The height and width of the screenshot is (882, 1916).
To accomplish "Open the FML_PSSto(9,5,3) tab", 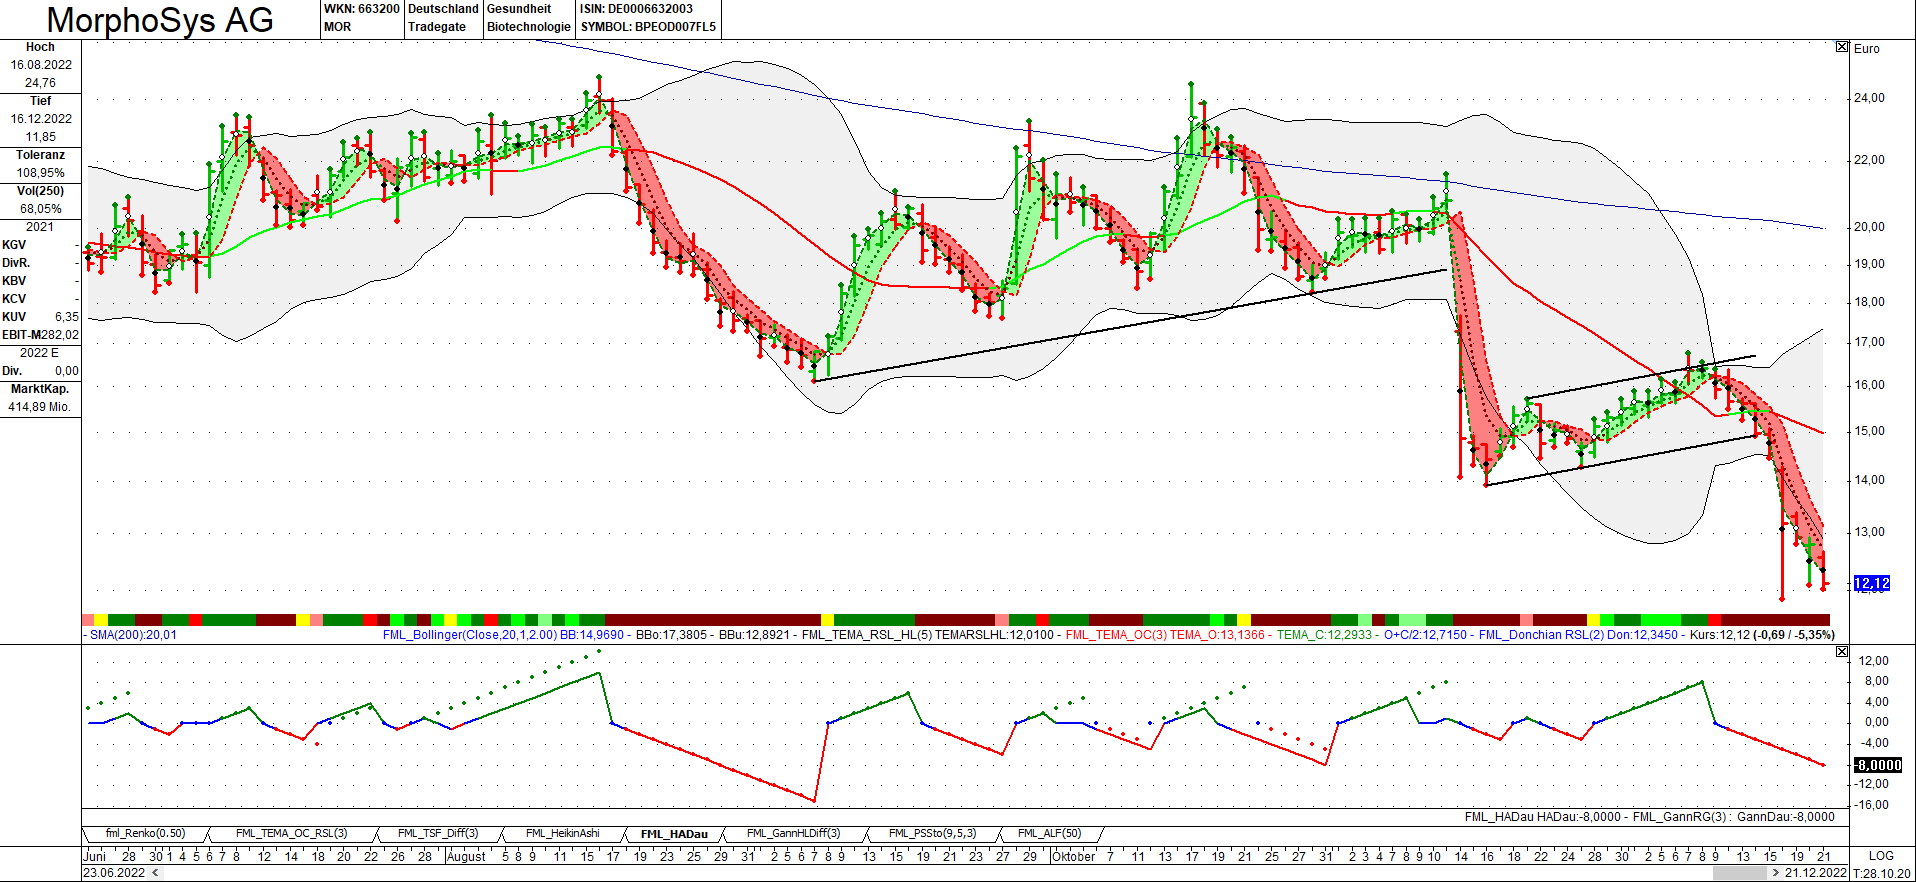I will (x=932, y=834).
